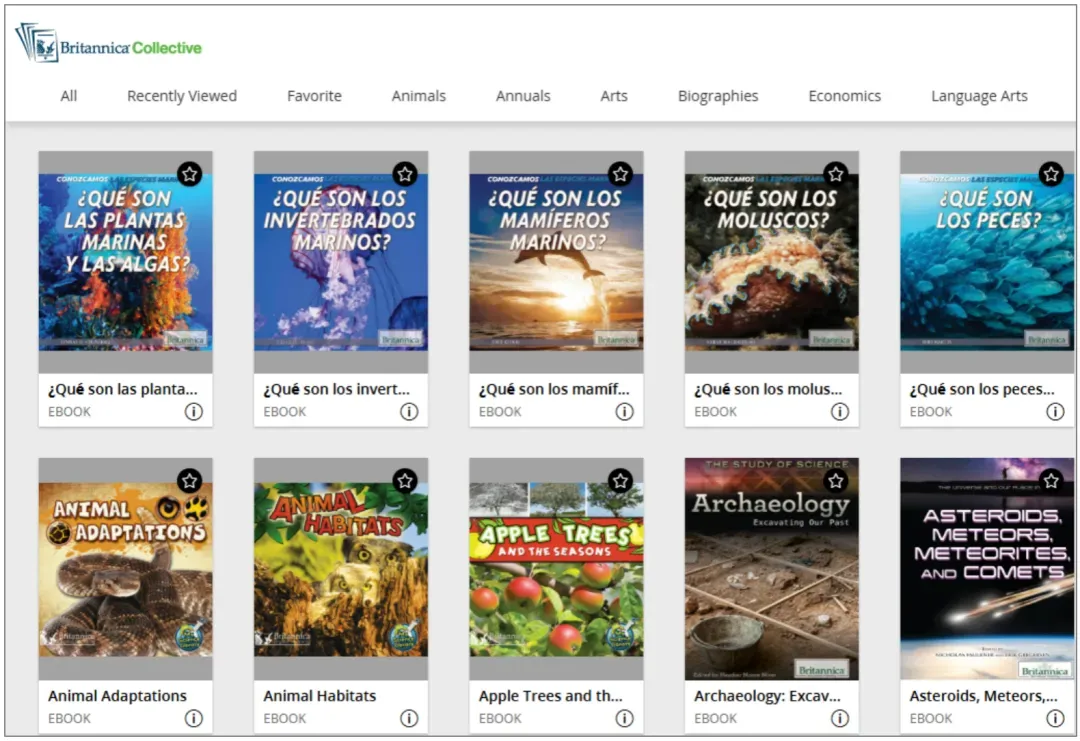
Task: Open plantas marinas y las algas cover
Action: click(x=125, y=262)
